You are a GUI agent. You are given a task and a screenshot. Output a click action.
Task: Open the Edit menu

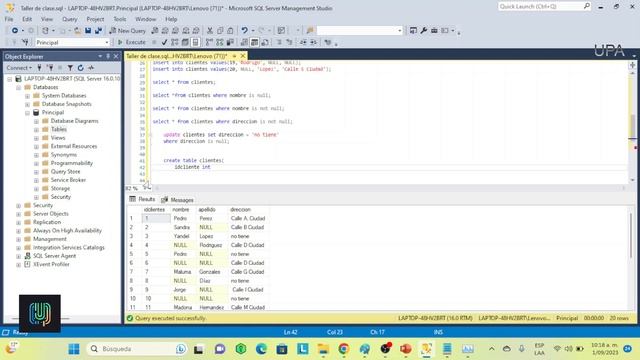[x=27, y=19]
